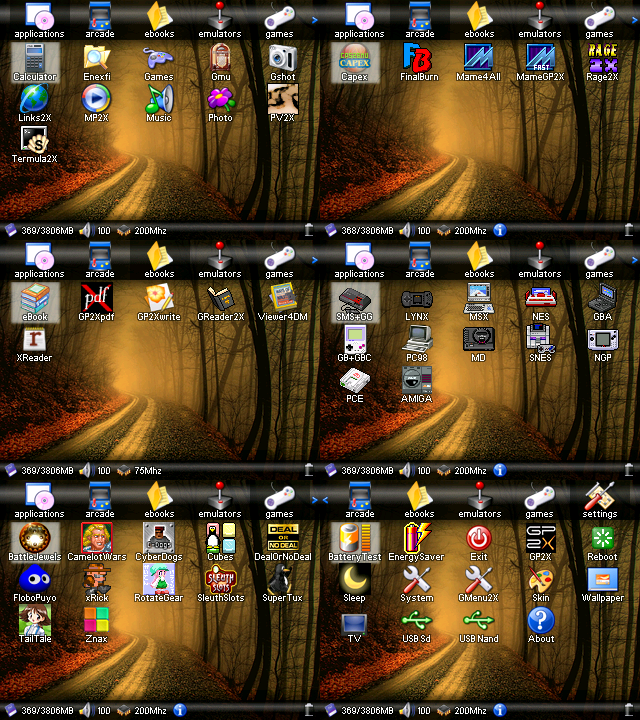Launch Viewer4DM ebook viewer
Screen dimensions: 640x720
[283, 302]
